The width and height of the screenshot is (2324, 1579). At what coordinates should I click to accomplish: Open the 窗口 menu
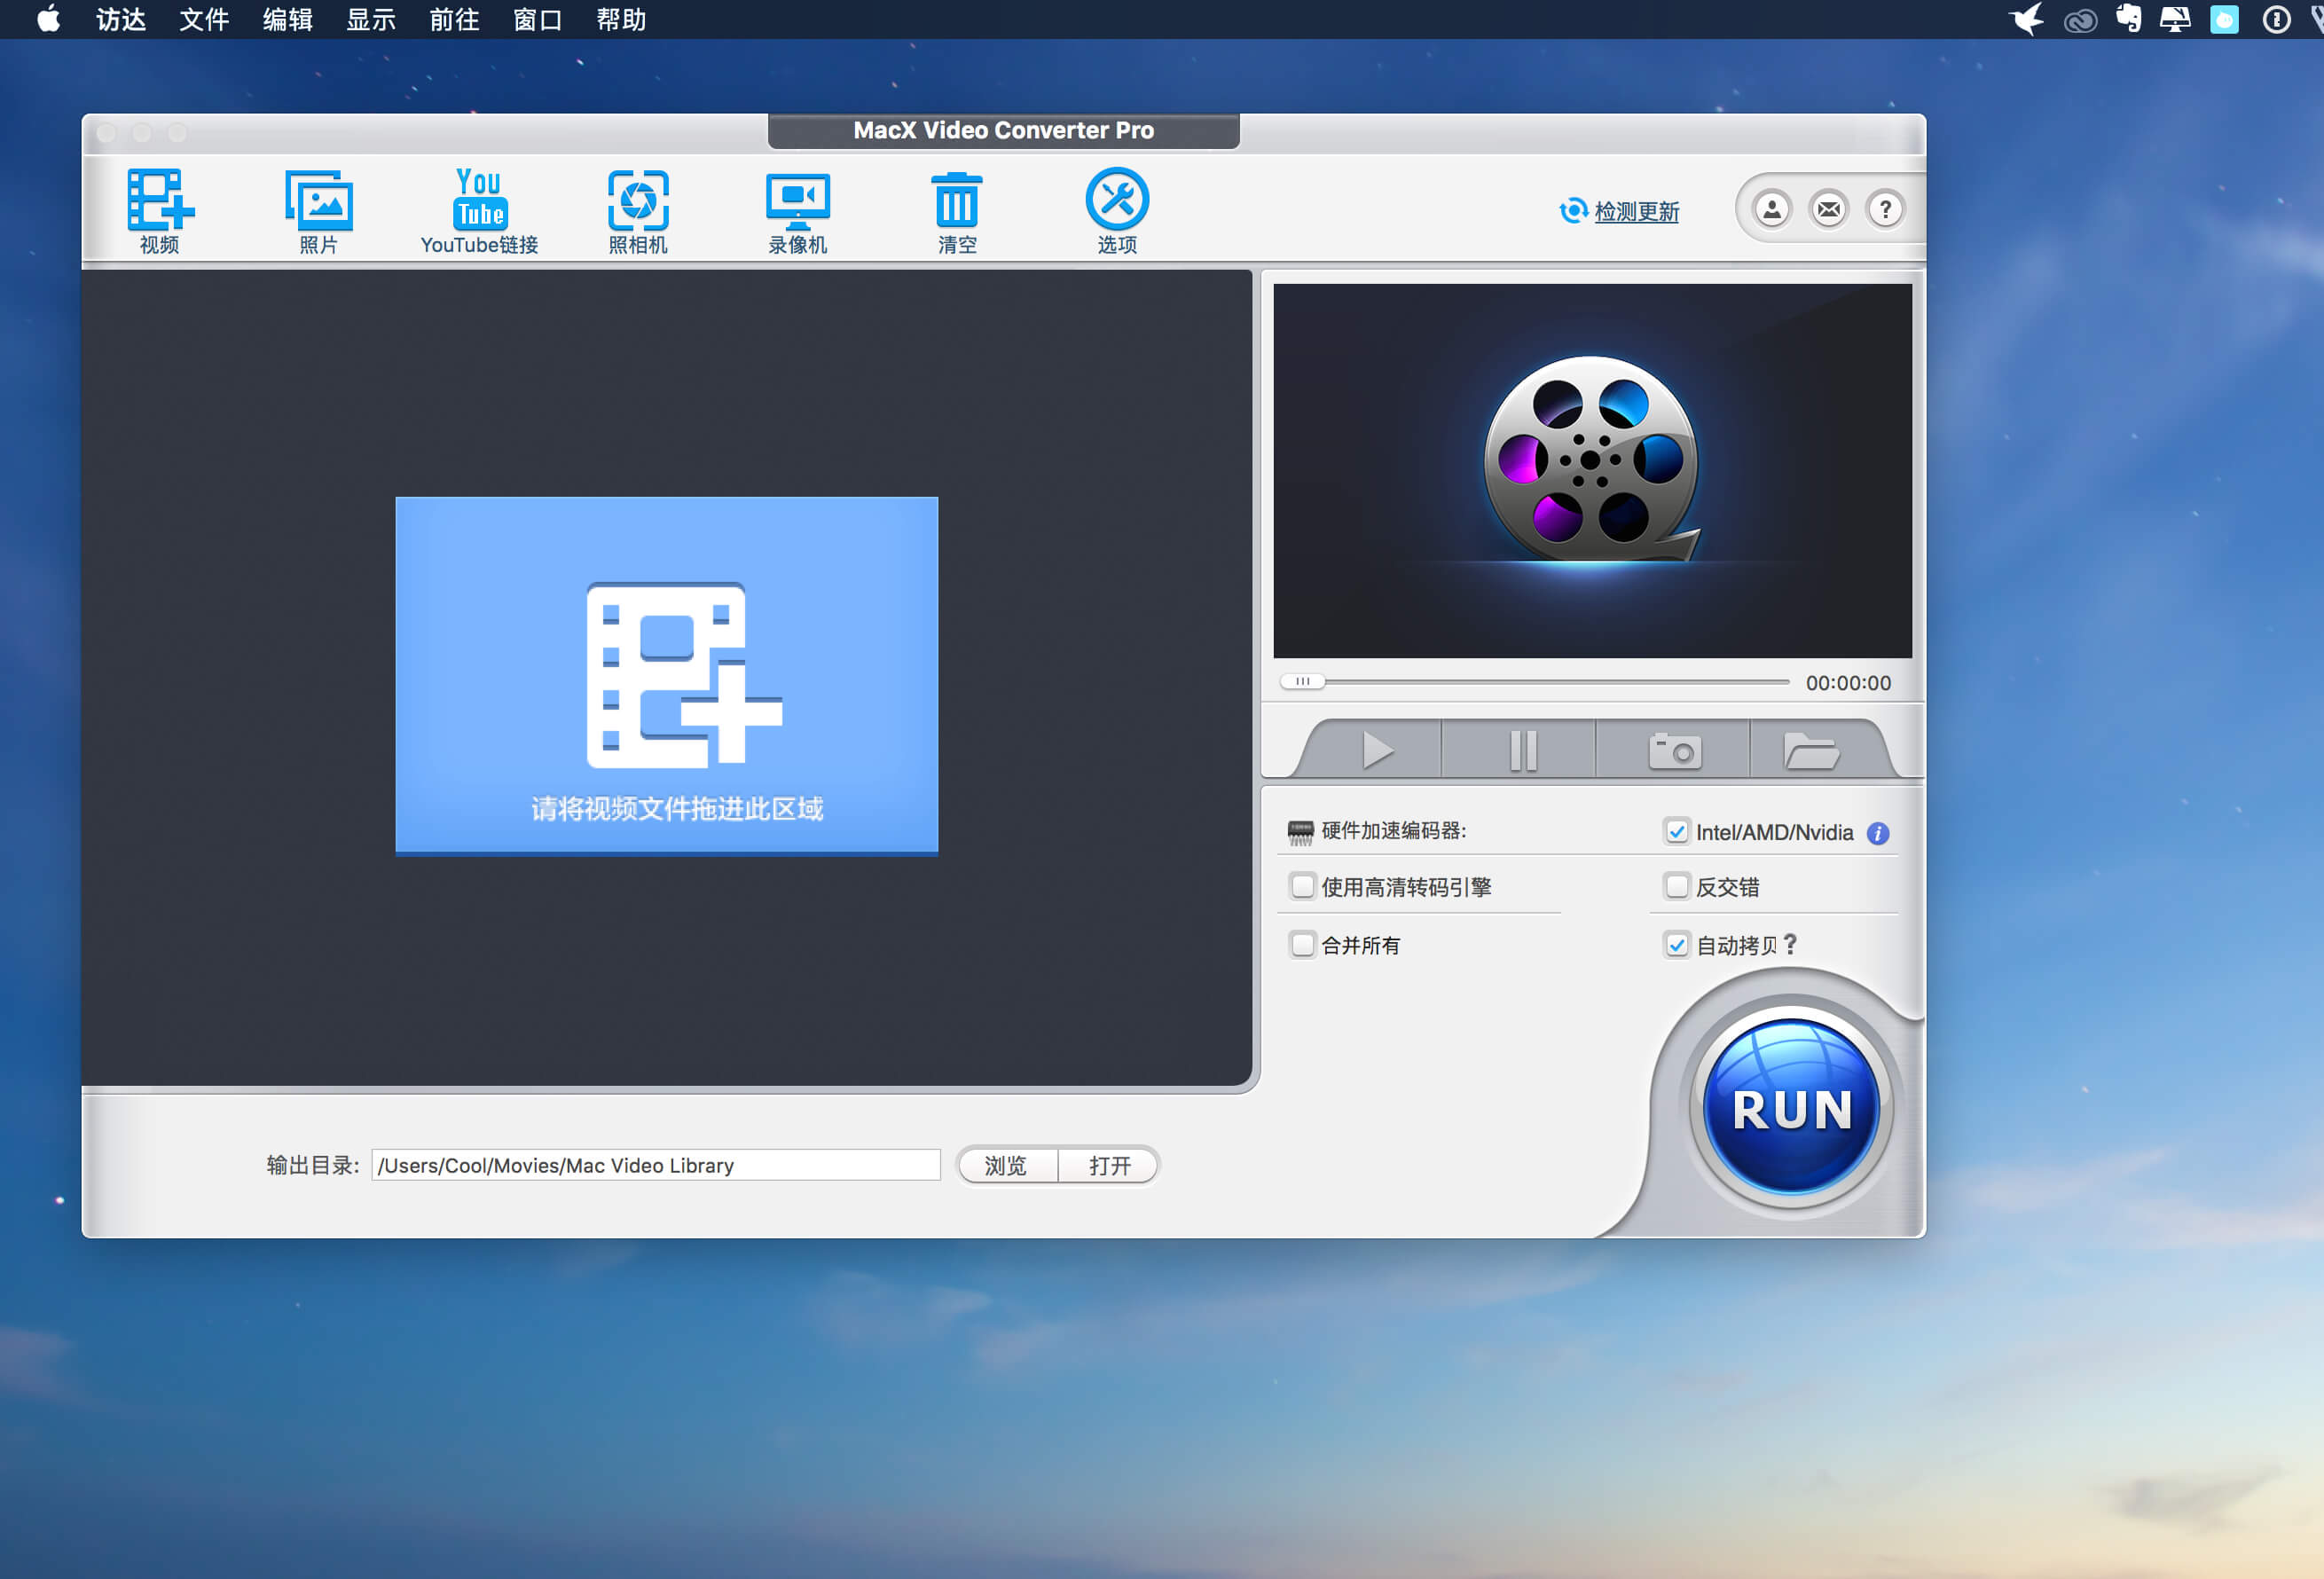[537, 19]
